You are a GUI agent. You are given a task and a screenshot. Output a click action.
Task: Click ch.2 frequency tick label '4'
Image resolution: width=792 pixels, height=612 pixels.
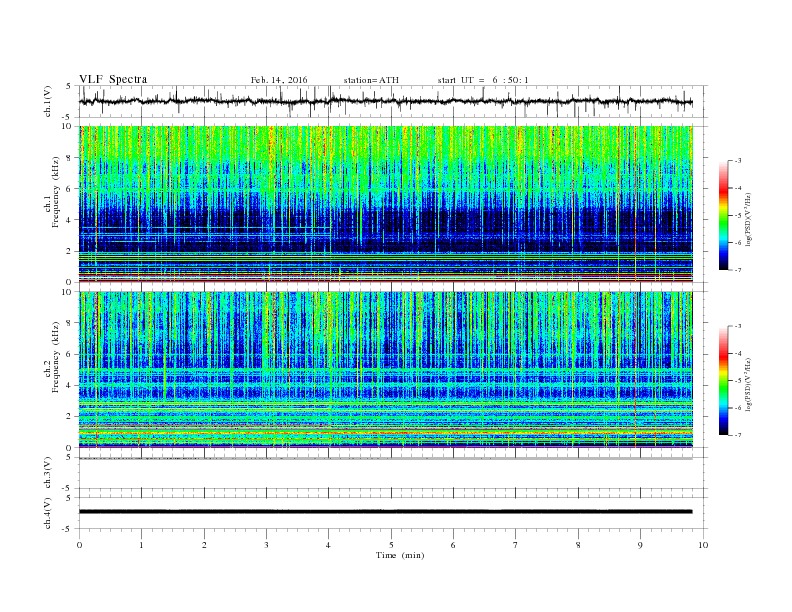(x=69, y=386)
